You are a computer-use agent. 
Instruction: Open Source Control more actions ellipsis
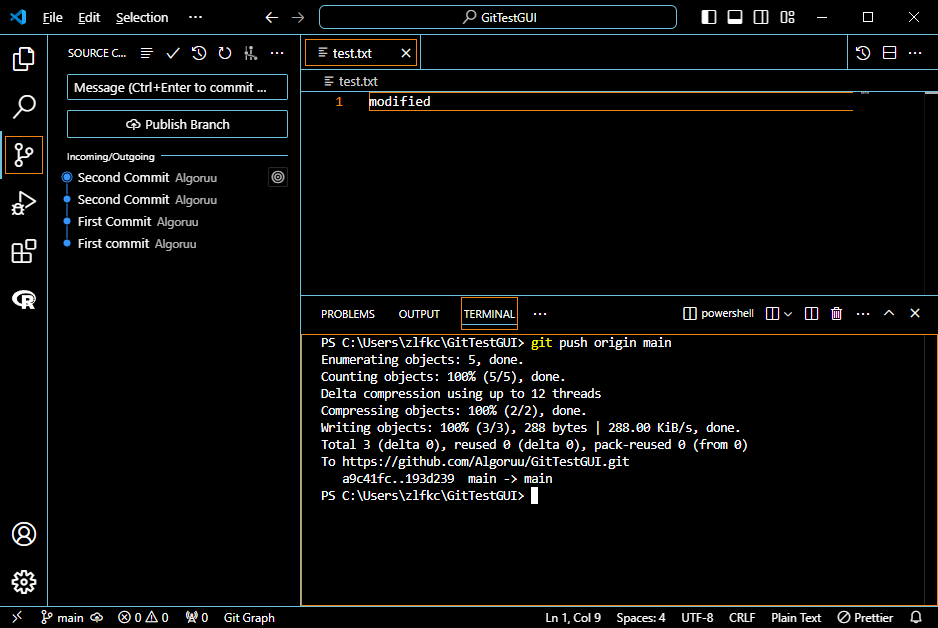click(x=277, y=53)
